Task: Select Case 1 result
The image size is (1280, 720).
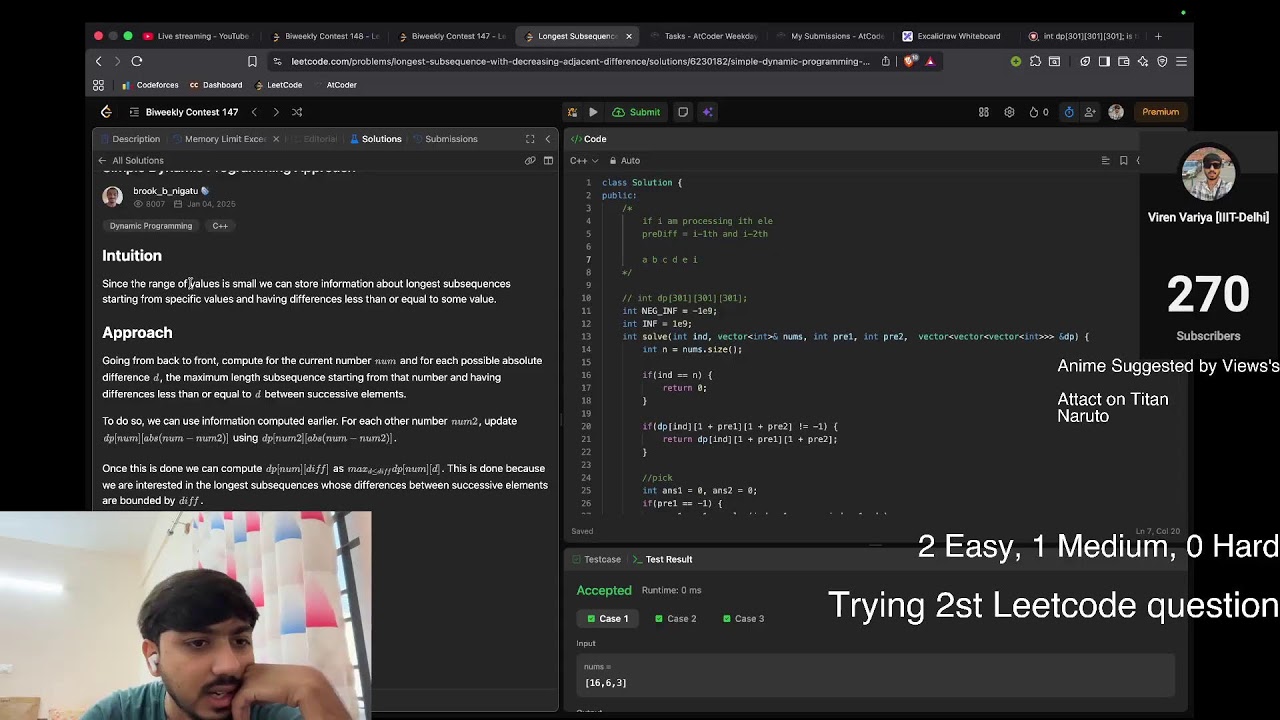Action: pyautogui.click(x=607, y=619)
